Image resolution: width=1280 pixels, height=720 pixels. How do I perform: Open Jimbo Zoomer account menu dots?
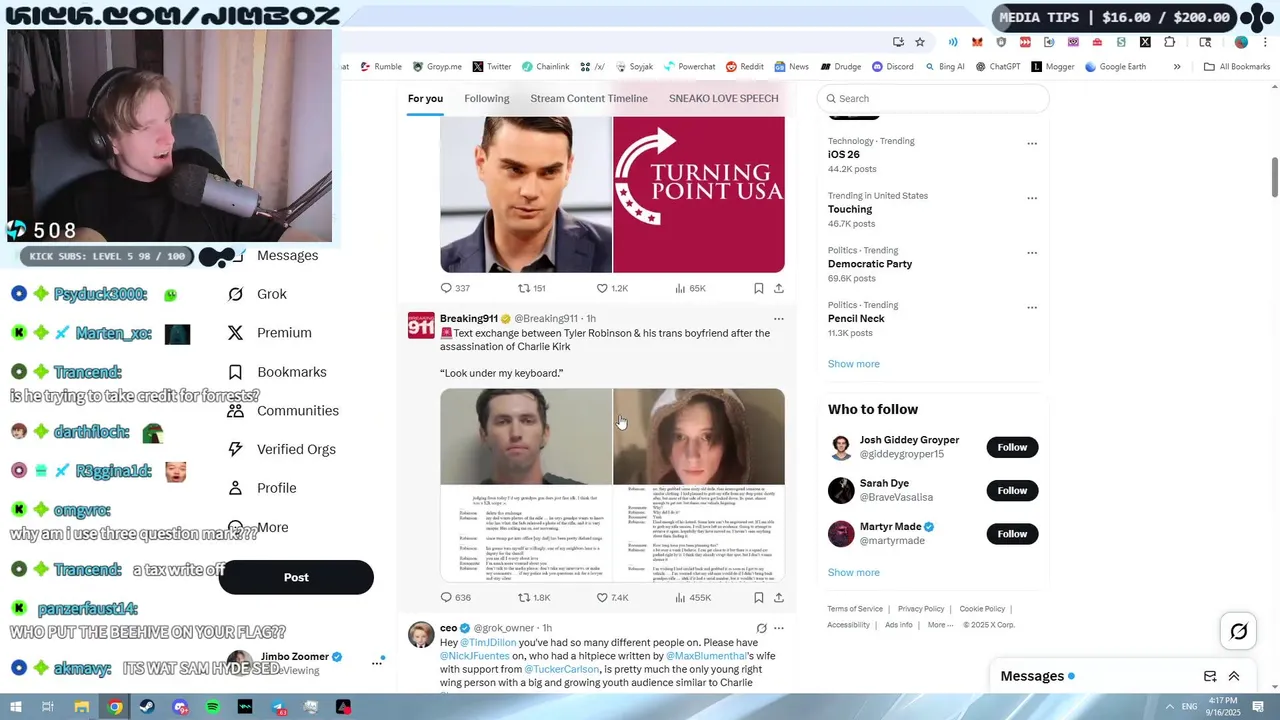(x=377, y=662)
